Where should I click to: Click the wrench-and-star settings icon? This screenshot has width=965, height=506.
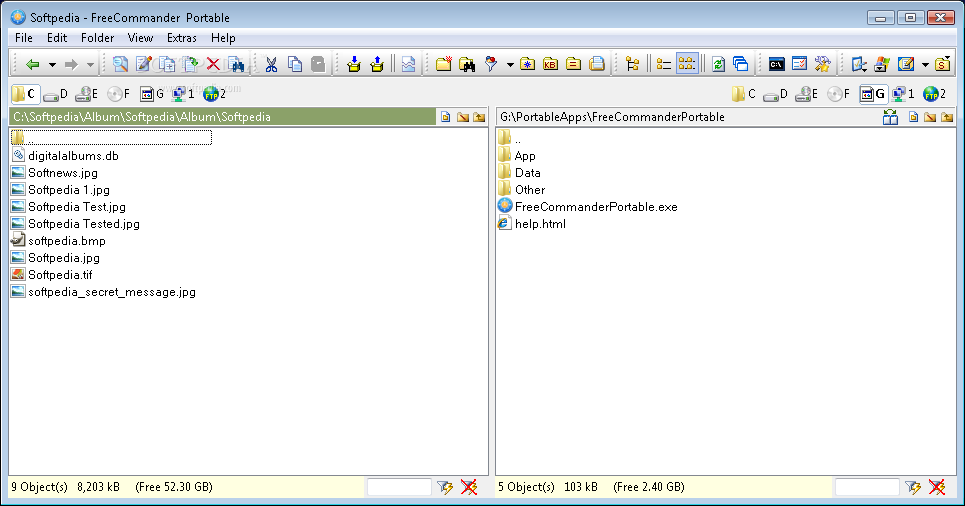[x=823, y=64]
